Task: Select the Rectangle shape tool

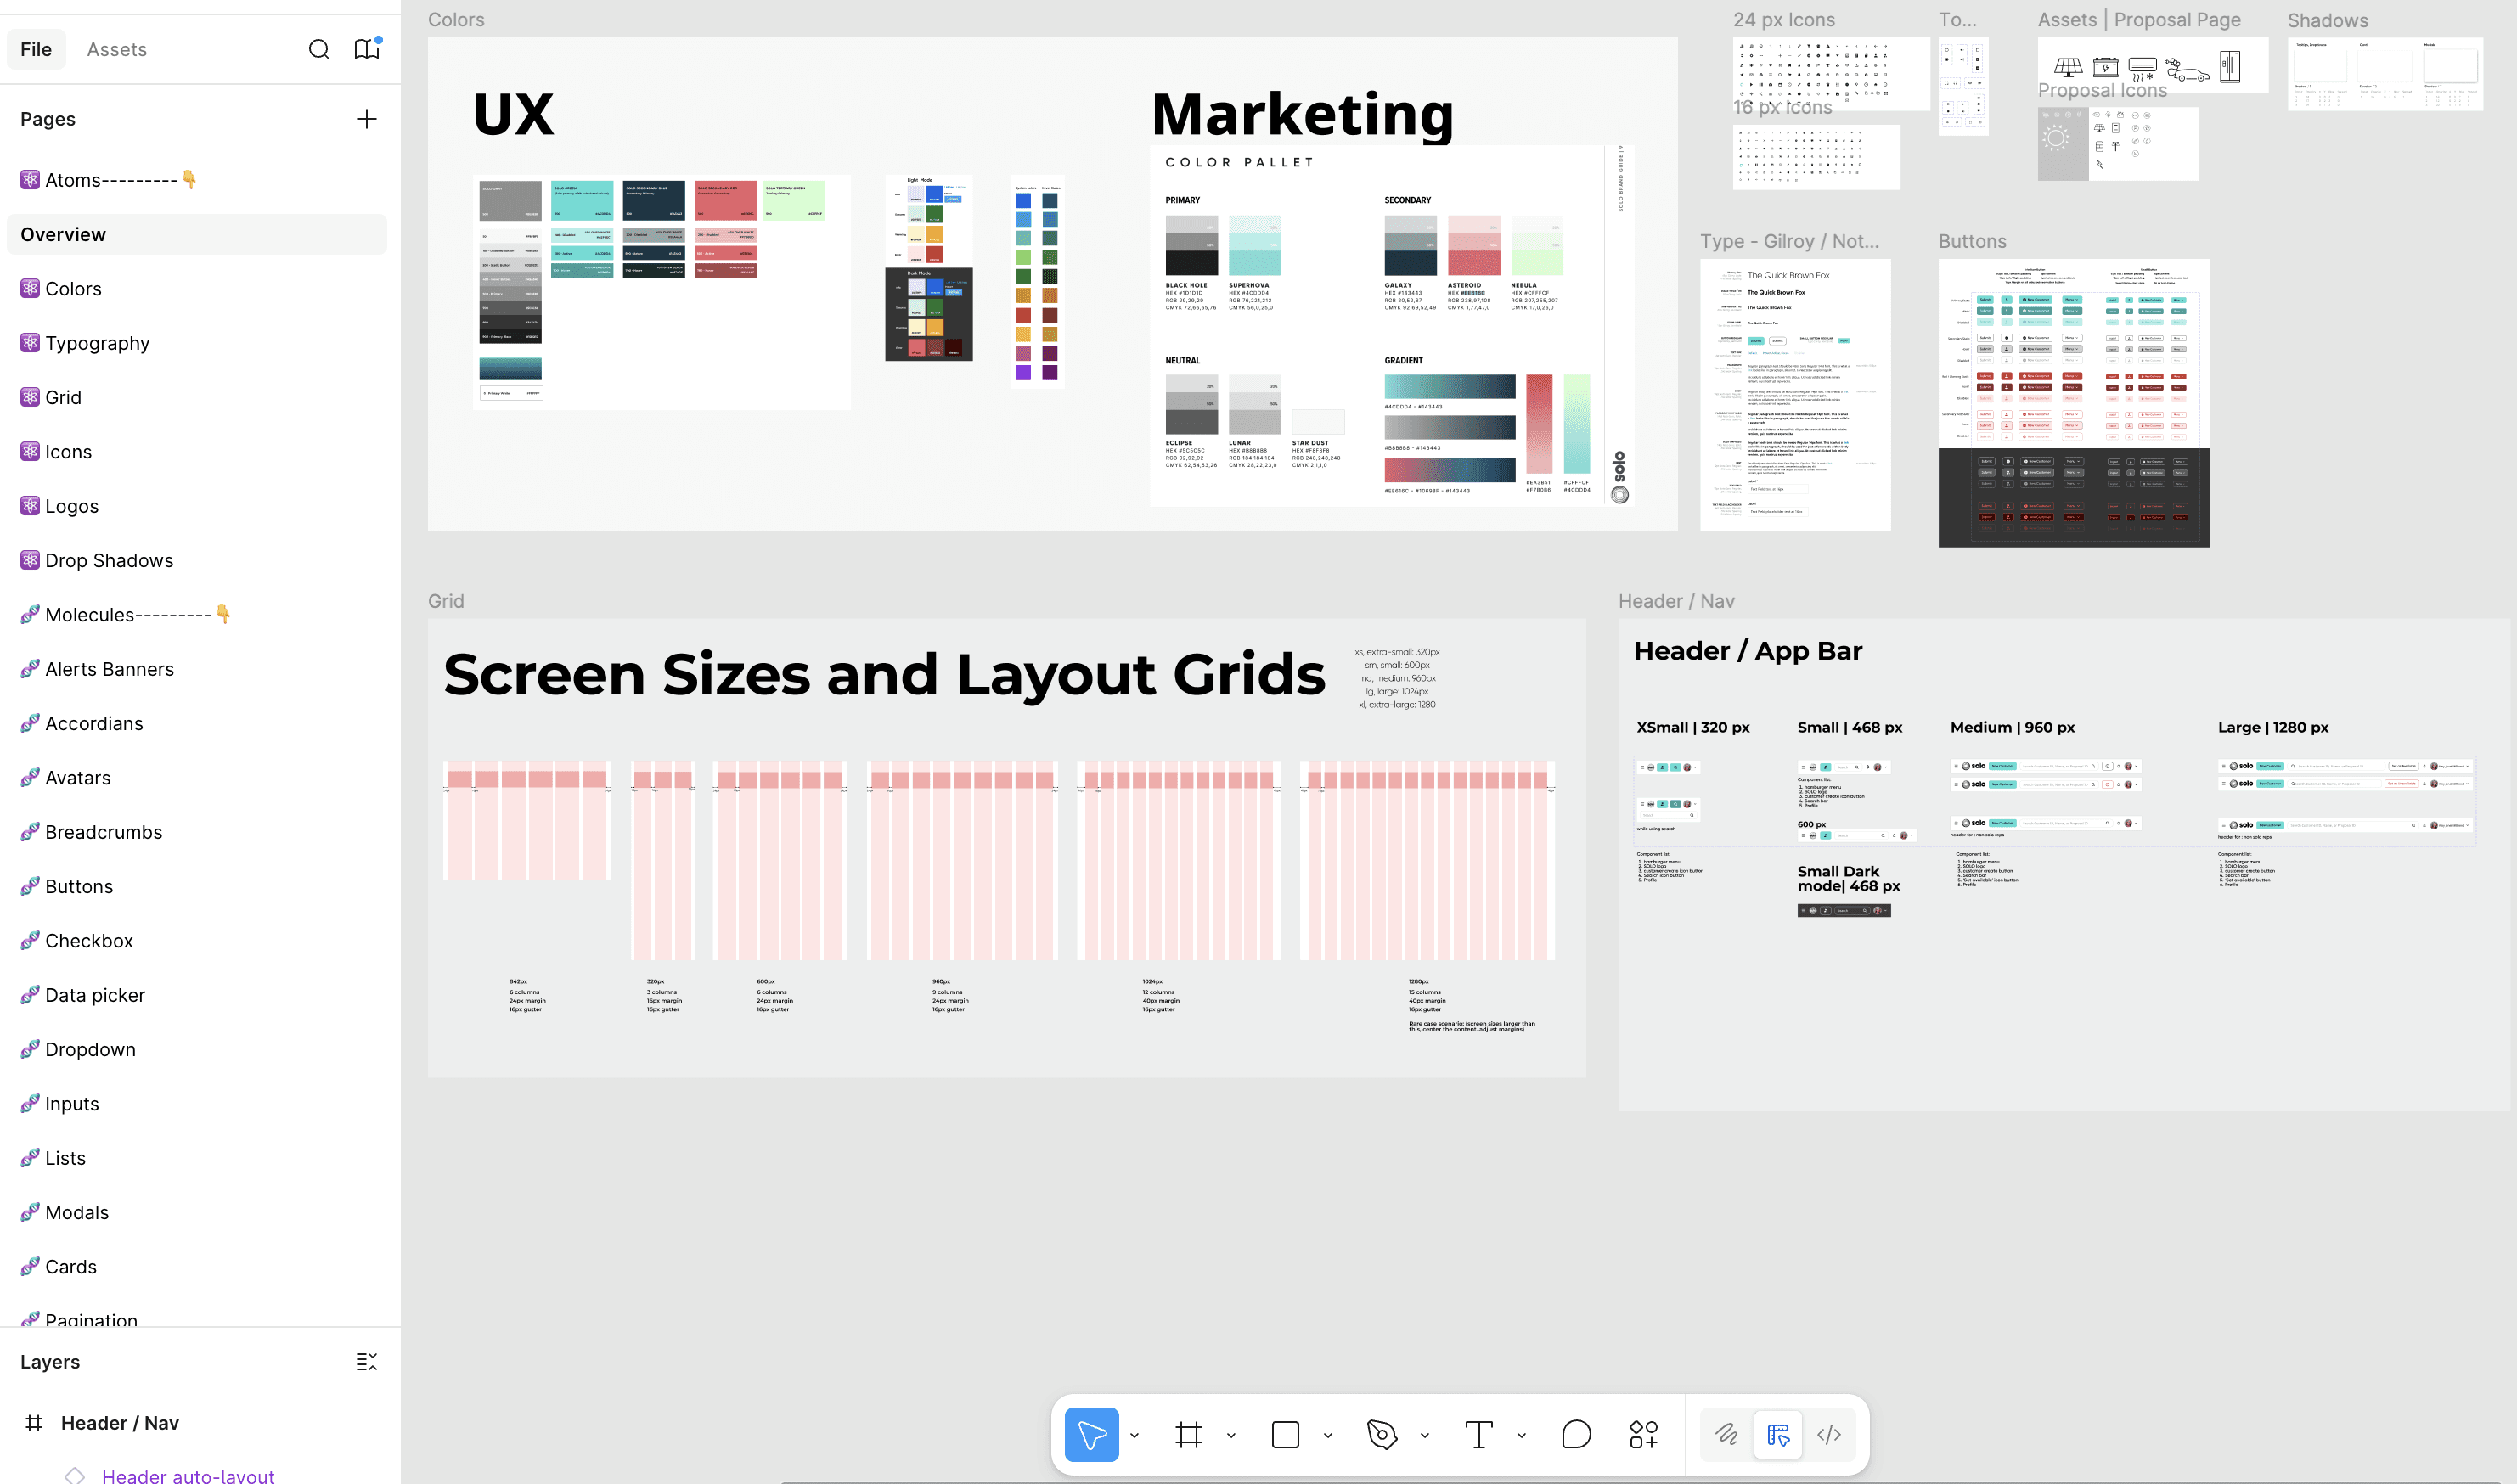Action: [1285, 1435]
